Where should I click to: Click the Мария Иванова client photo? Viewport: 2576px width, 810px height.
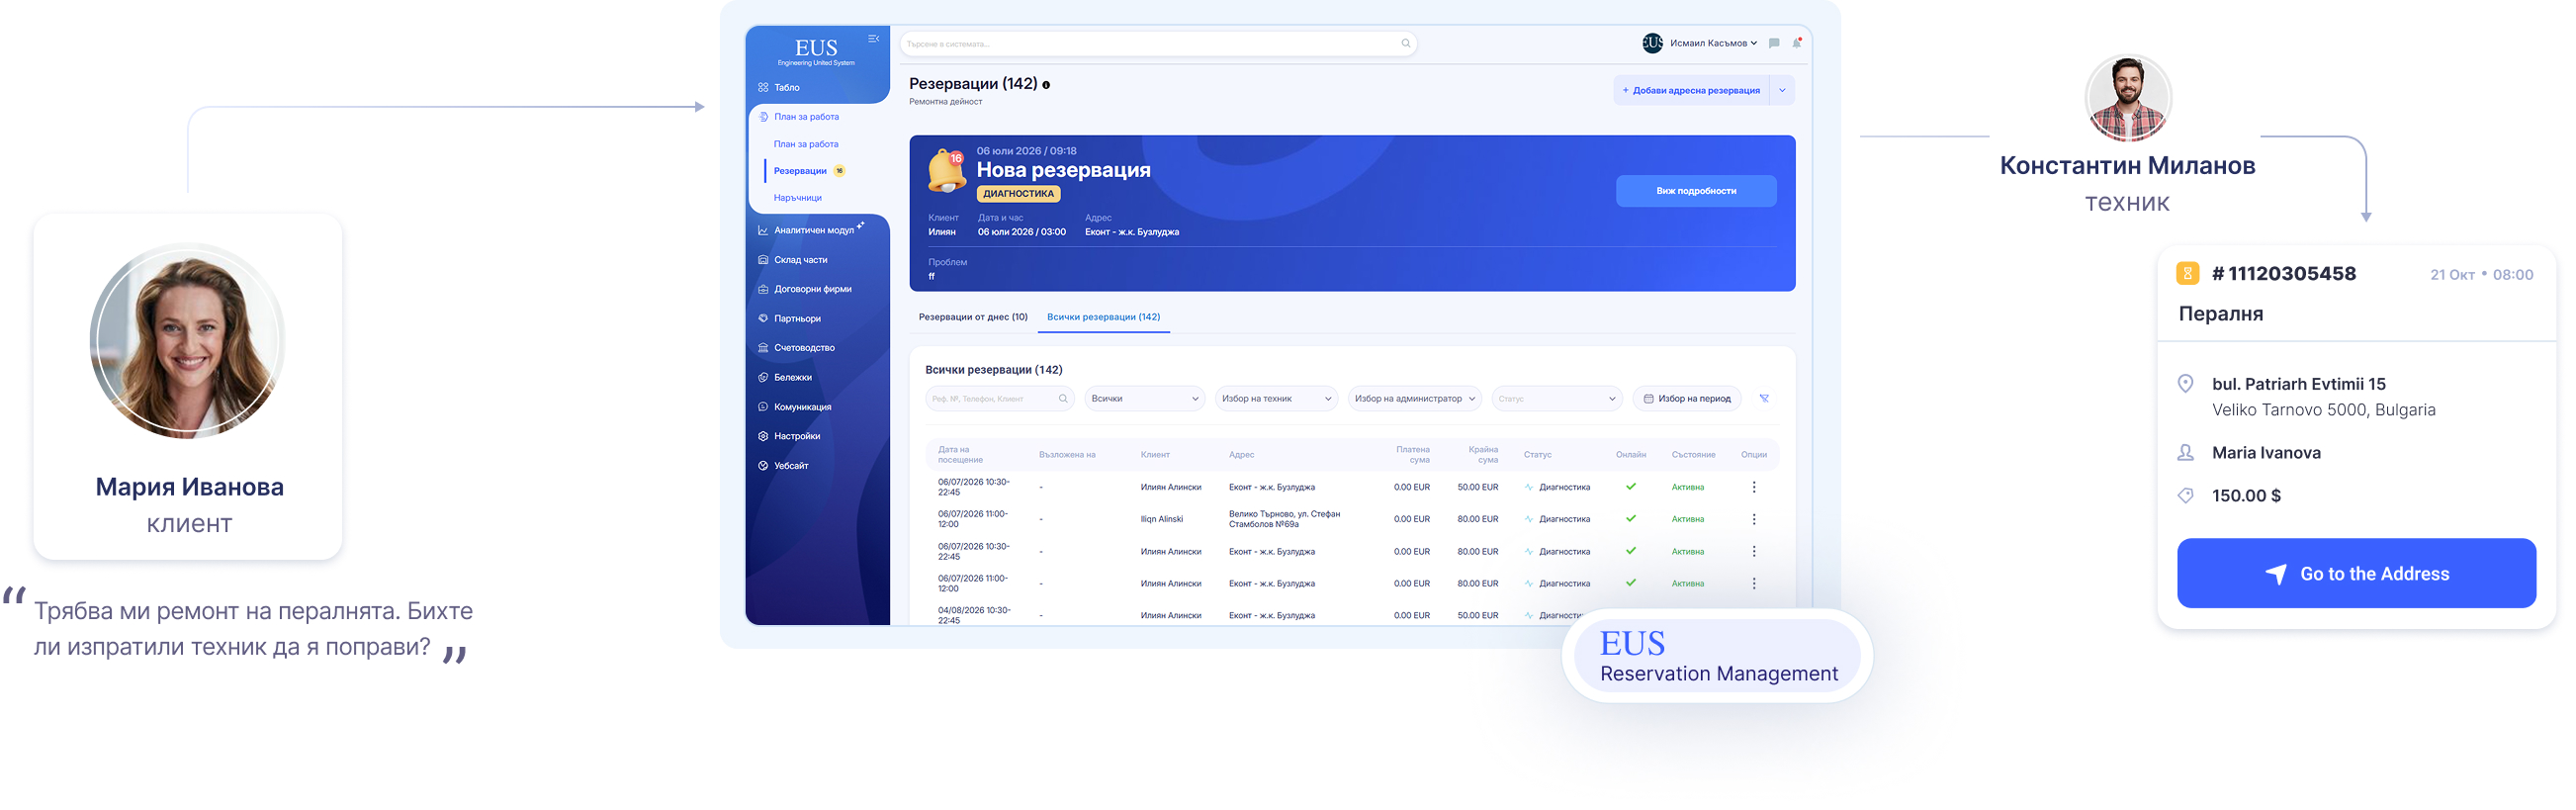pos(188,341)
